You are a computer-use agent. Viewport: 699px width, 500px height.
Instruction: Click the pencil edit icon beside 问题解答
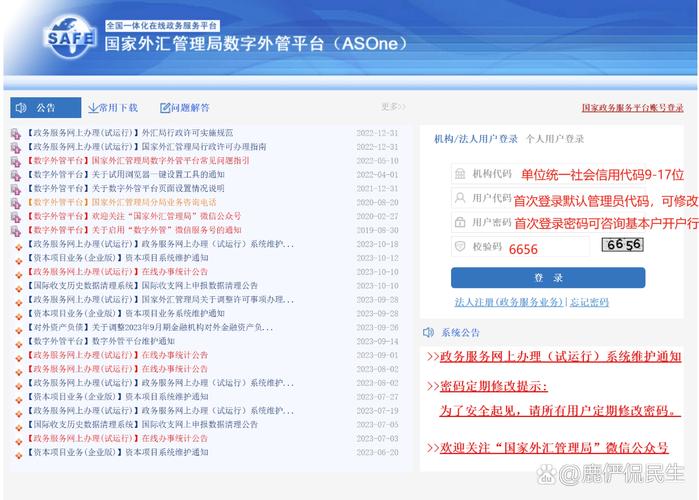point(165,108)
